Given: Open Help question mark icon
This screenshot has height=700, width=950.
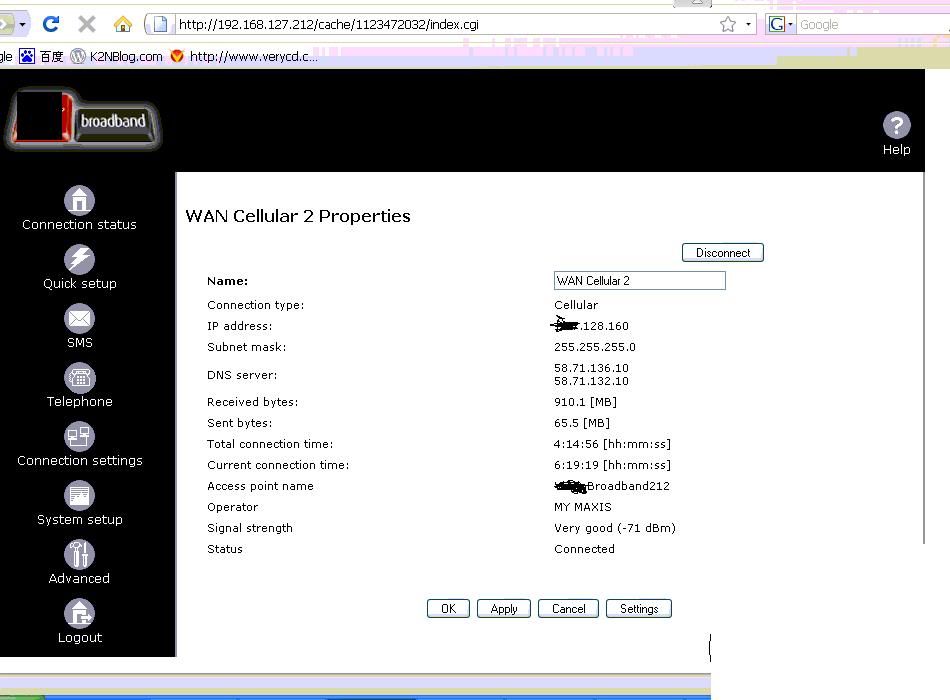Looking at the screenshot, I should pyautogui.click(x=896, y=126).
